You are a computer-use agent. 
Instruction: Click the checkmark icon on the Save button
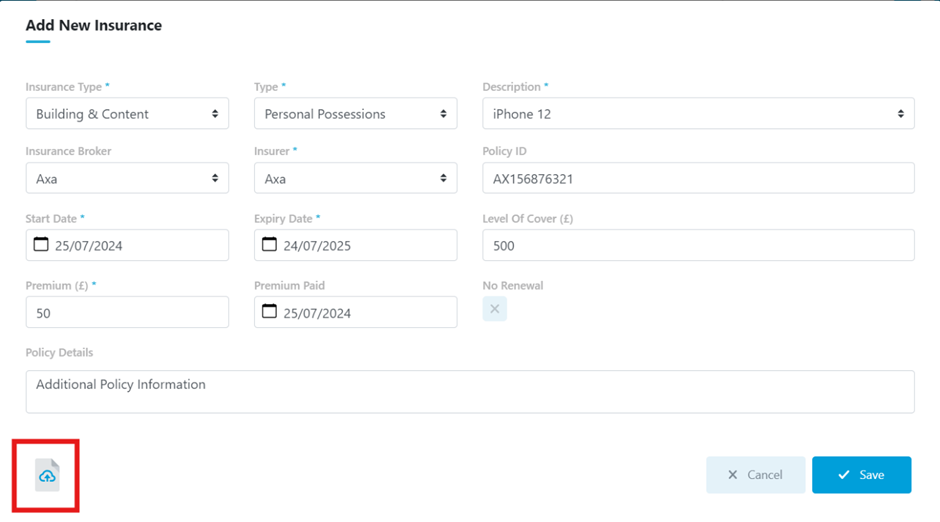(843, 475)
